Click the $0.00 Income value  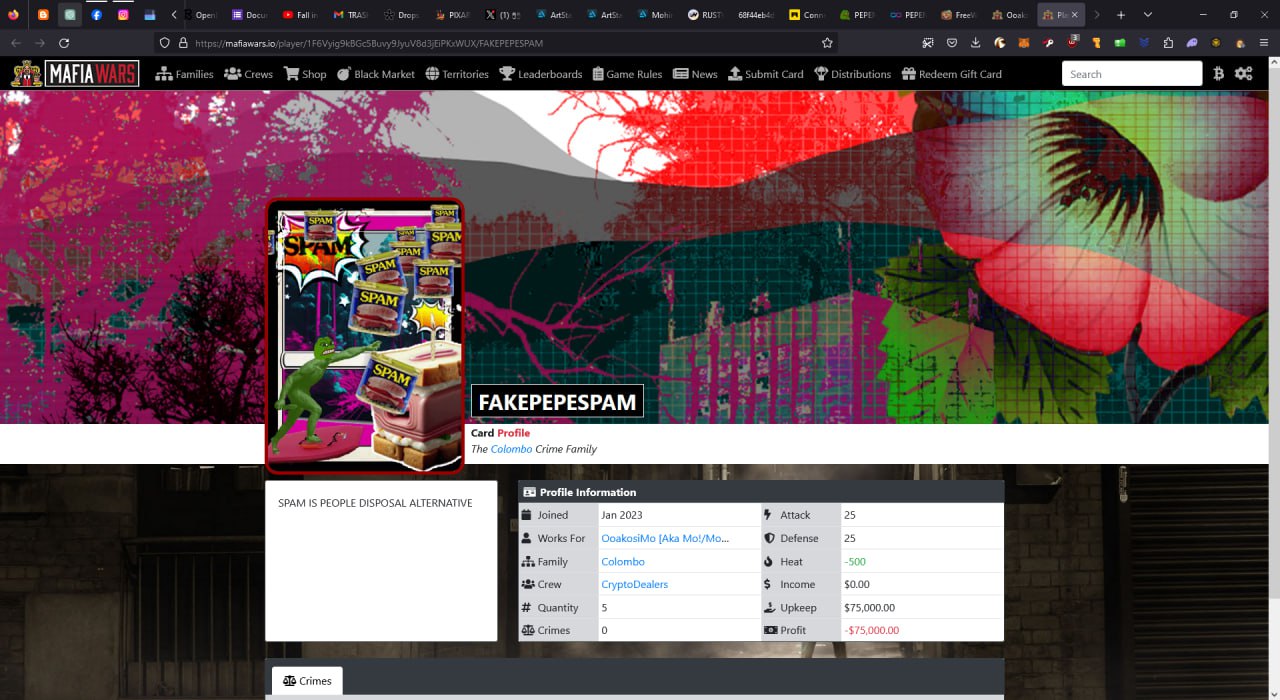(x=857, y=584)
